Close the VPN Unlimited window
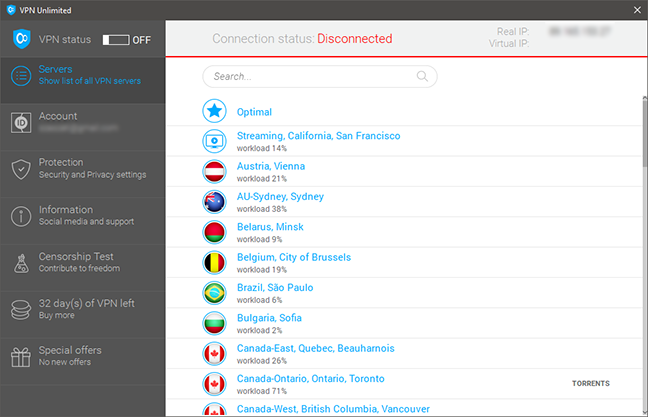 coord(637,10)
